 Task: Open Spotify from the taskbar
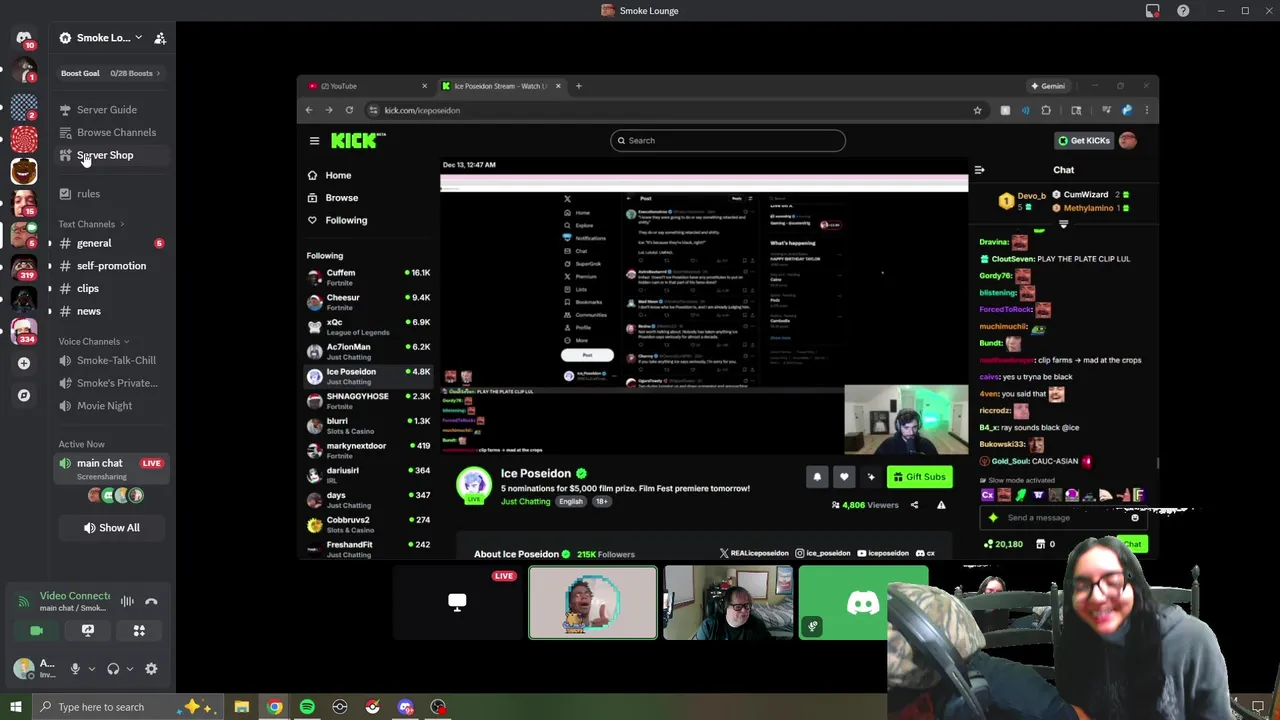(307, 707)
